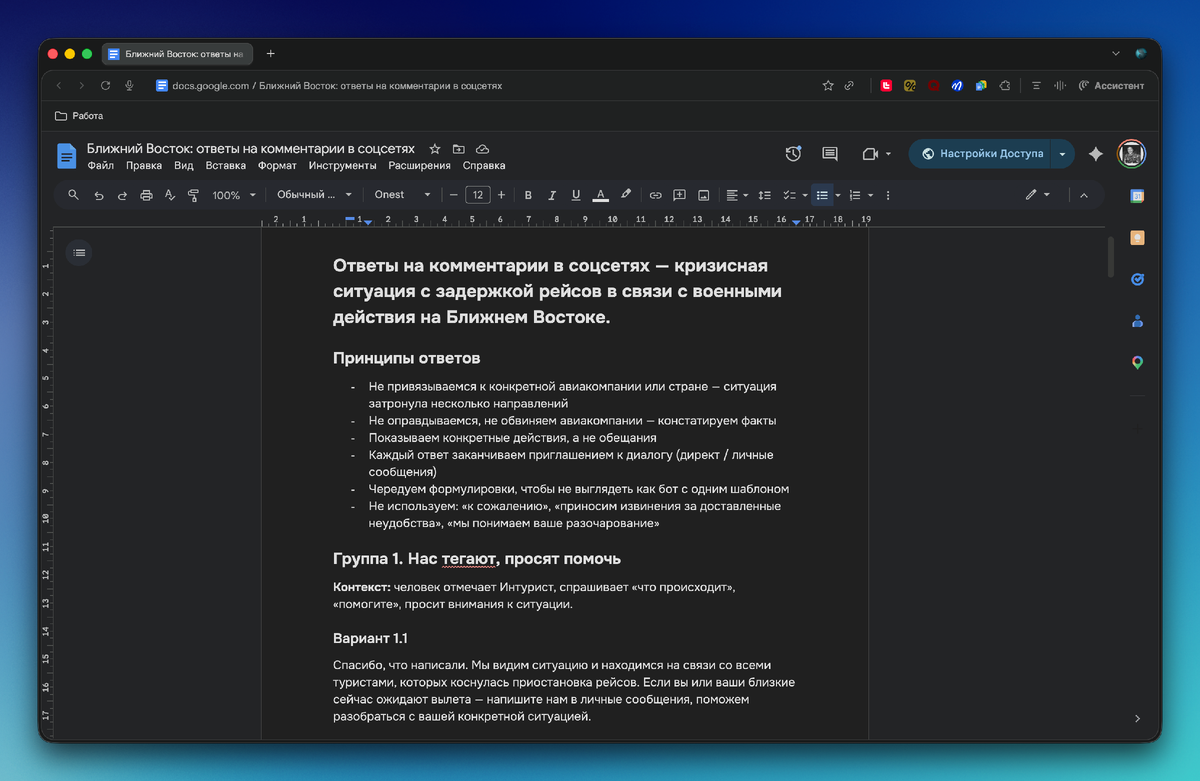Click the Настройки Доступа button

click(x=982, y=154)
